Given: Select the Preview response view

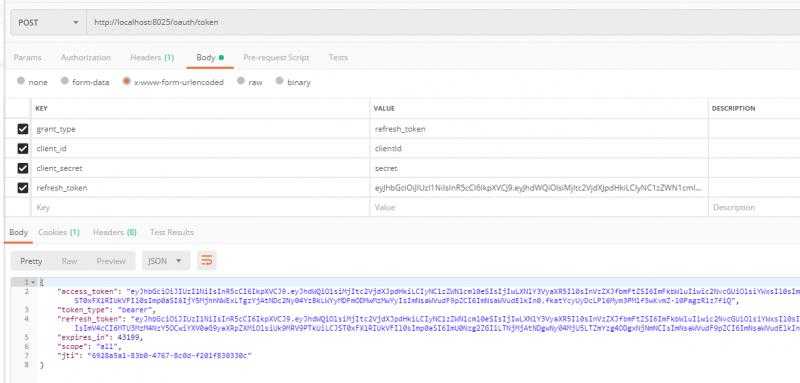Looking at the screenshot, I should 111,261.
